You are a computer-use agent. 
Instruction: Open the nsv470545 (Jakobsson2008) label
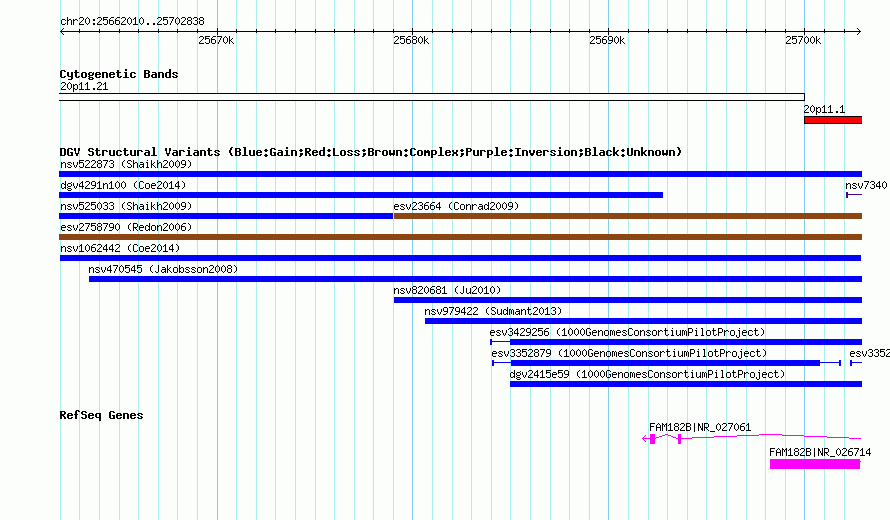(163, 269)
